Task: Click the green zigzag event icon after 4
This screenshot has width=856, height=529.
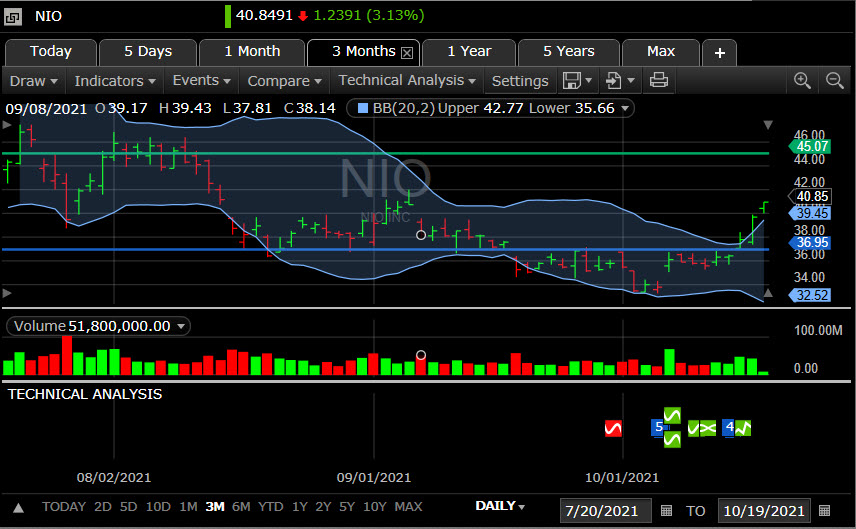Action: (743, 429)
